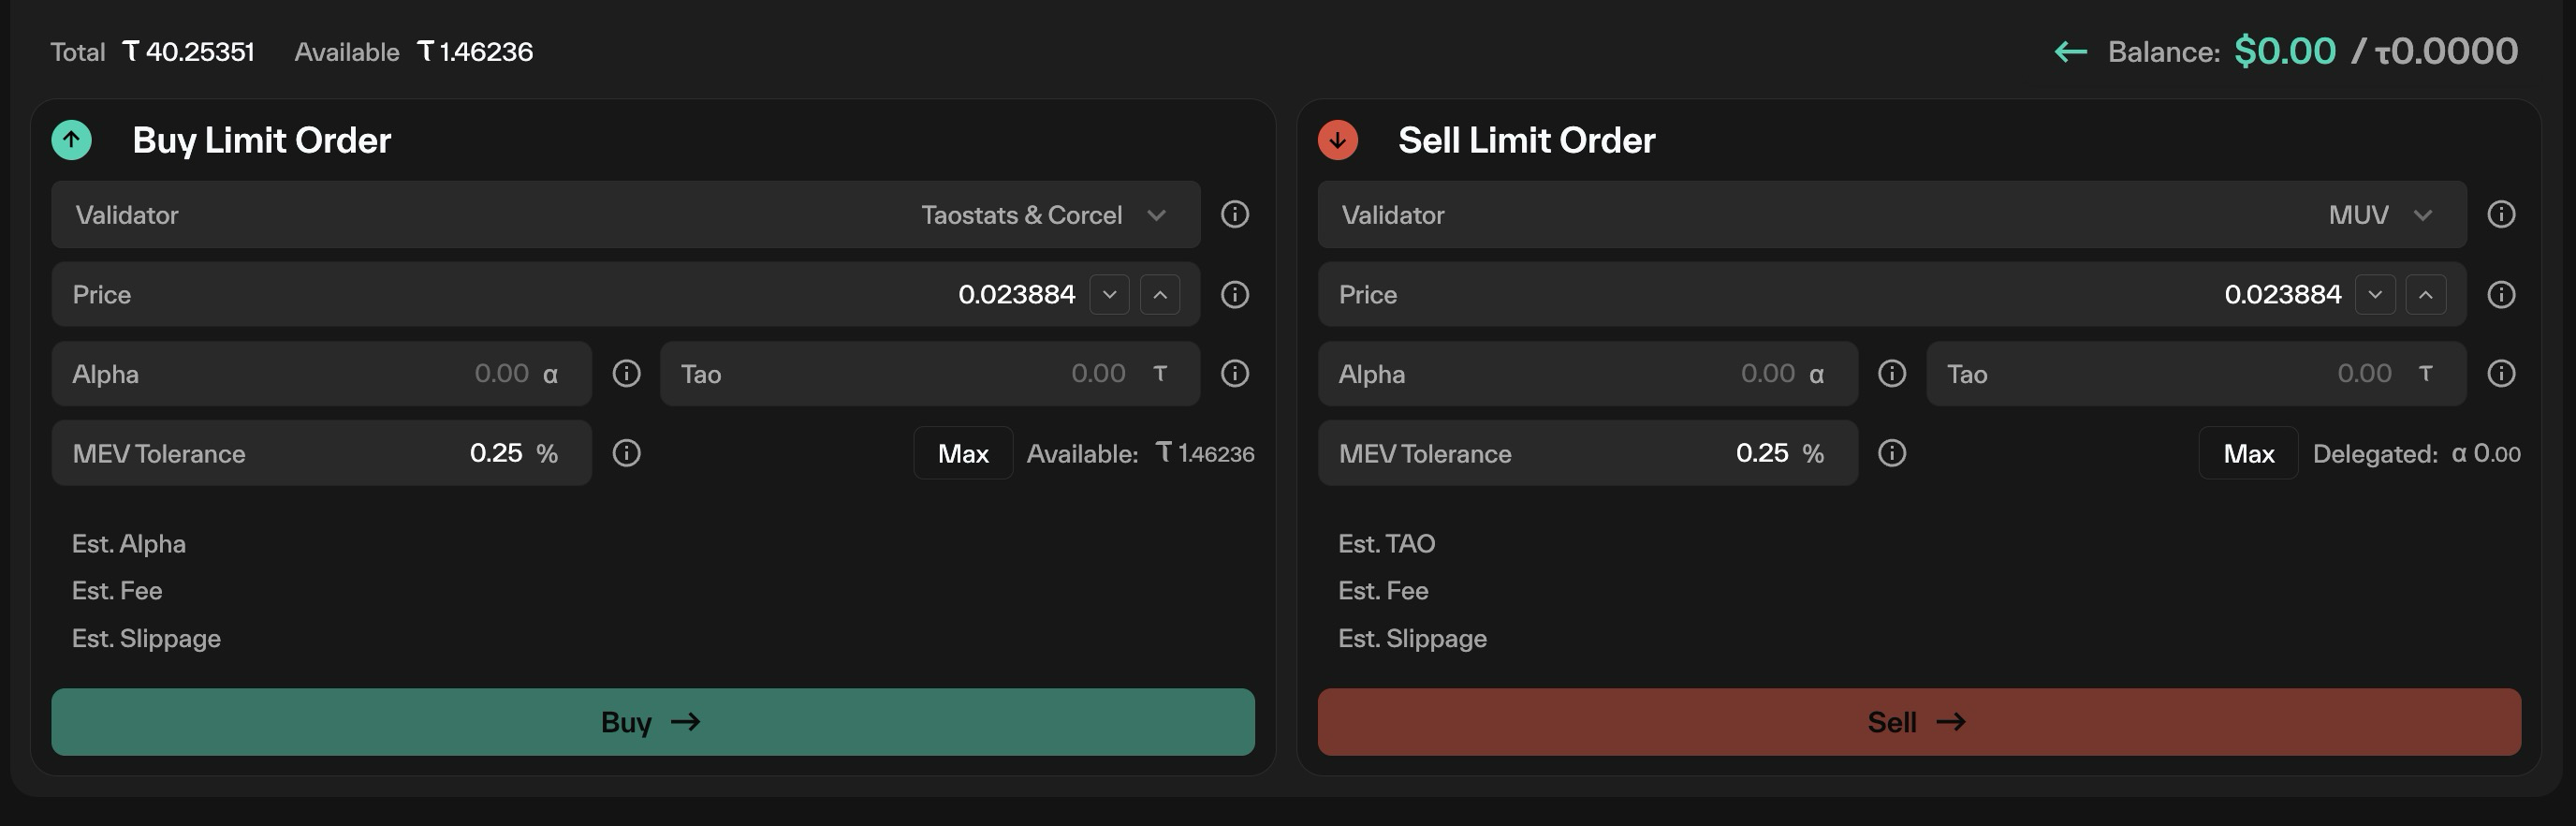Click Est. Slippage in Sell panel

click(1412, 638)
